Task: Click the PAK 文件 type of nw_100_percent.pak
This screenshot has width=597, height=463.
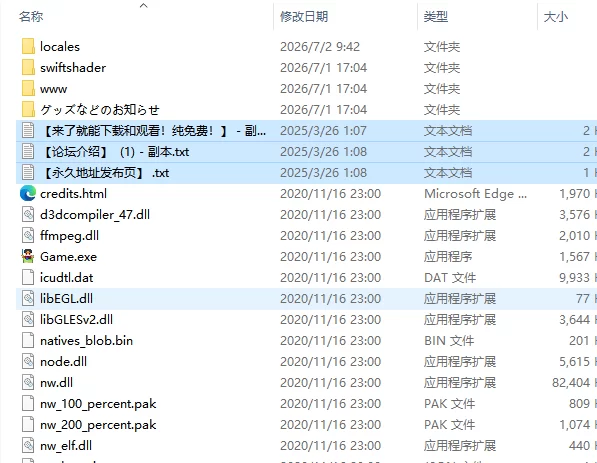Action: (450, 403)
